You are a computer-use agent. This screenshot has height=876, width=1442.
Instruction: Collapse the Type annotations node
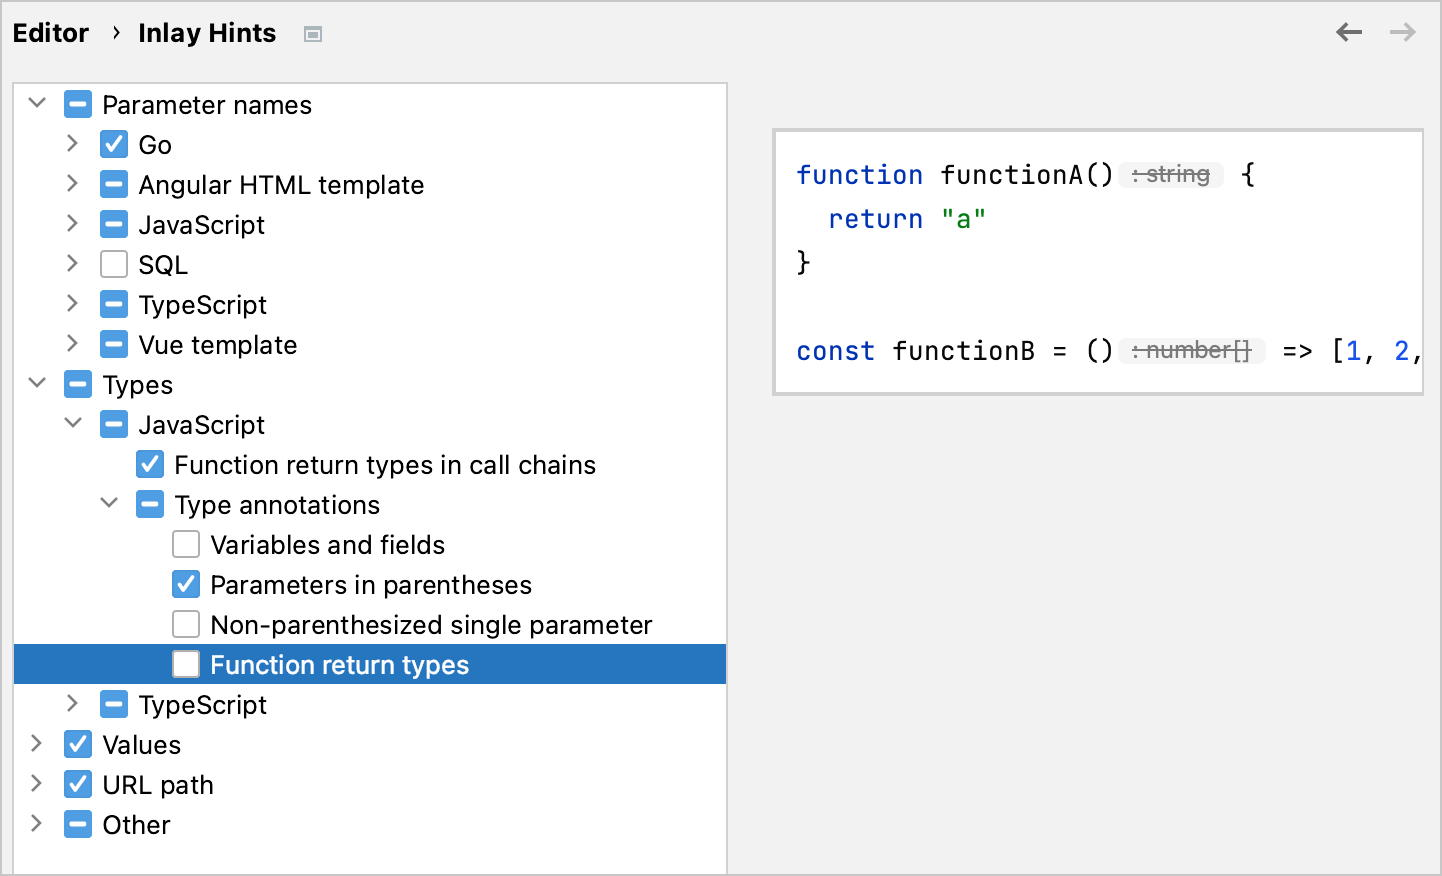(109, 504)
